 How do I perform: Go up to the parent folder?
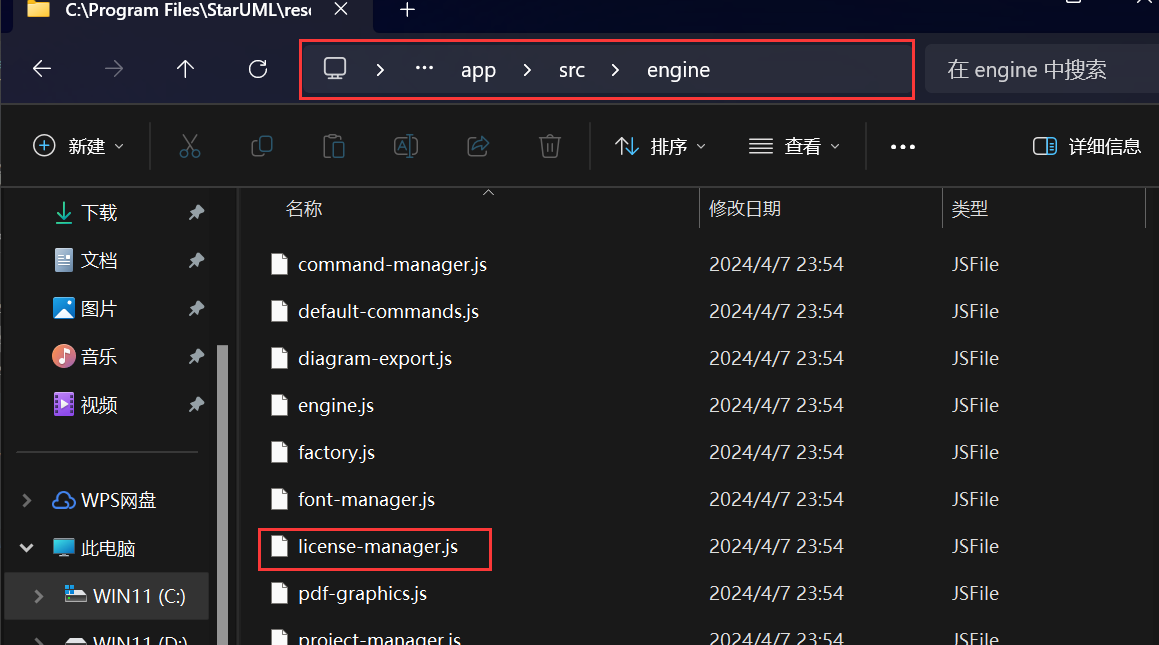click(x=185, y=68)
